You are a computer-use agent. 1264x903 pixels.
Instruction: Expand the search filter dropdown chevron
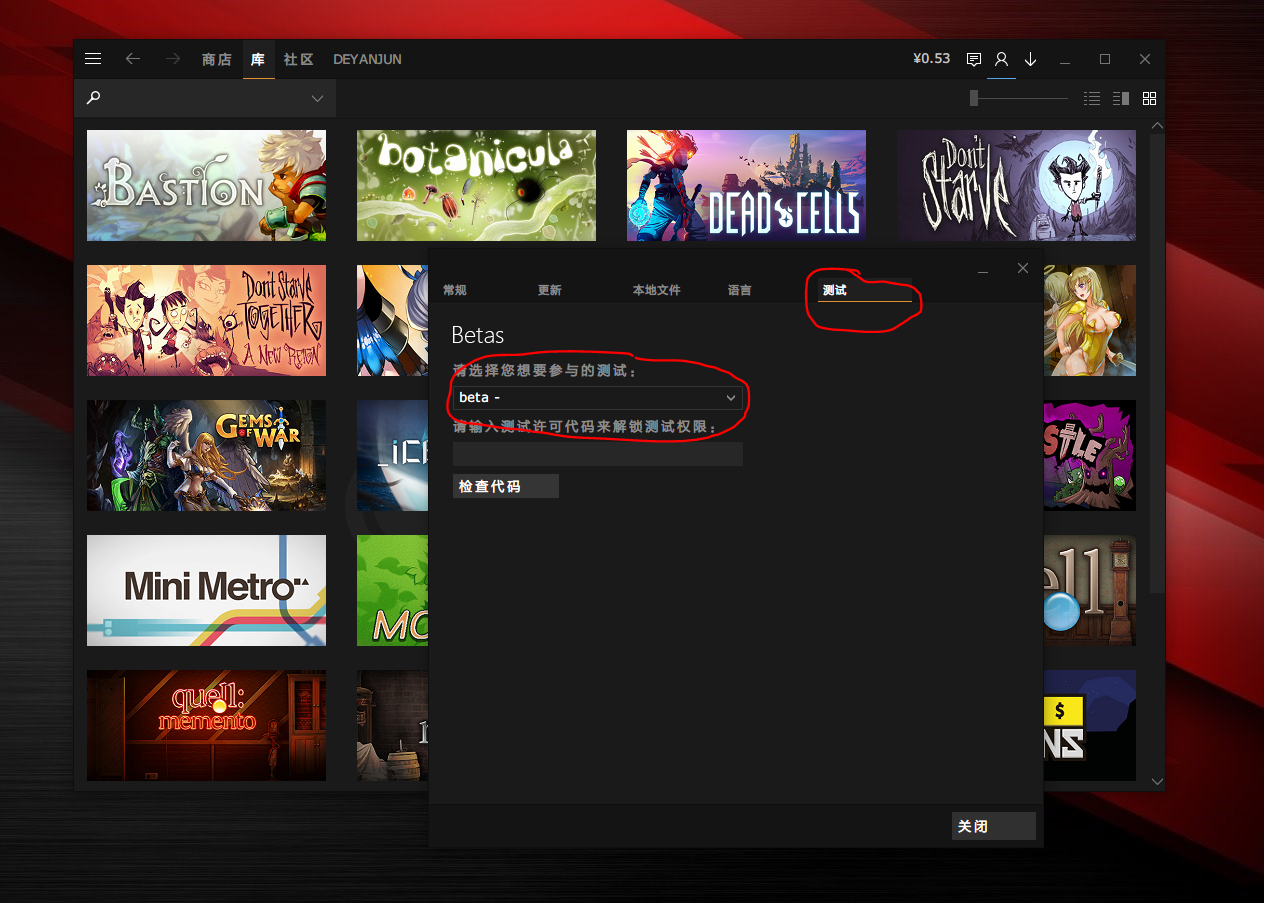317,98
